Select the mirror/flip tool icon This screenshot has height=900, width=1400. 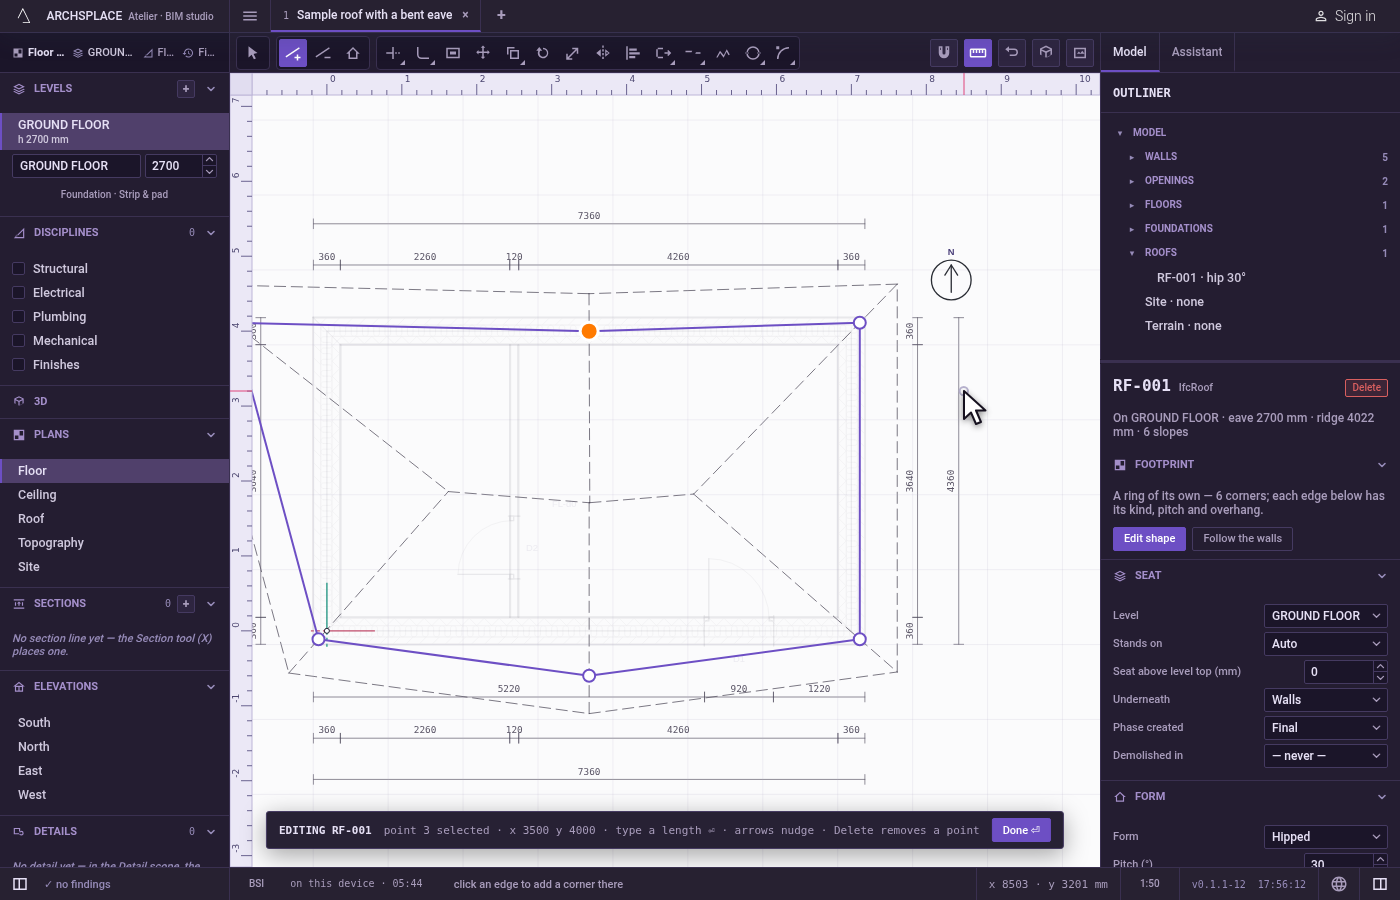point(603,53)
